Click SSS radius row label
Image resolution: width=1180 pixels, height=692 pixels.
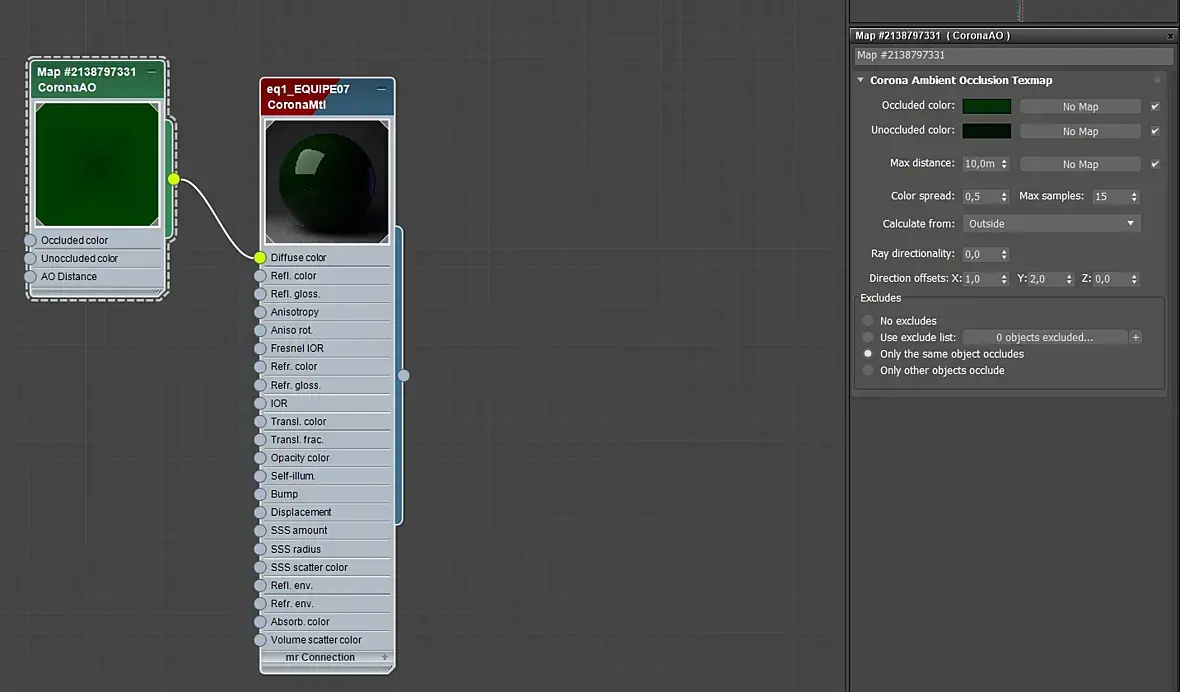296,549
